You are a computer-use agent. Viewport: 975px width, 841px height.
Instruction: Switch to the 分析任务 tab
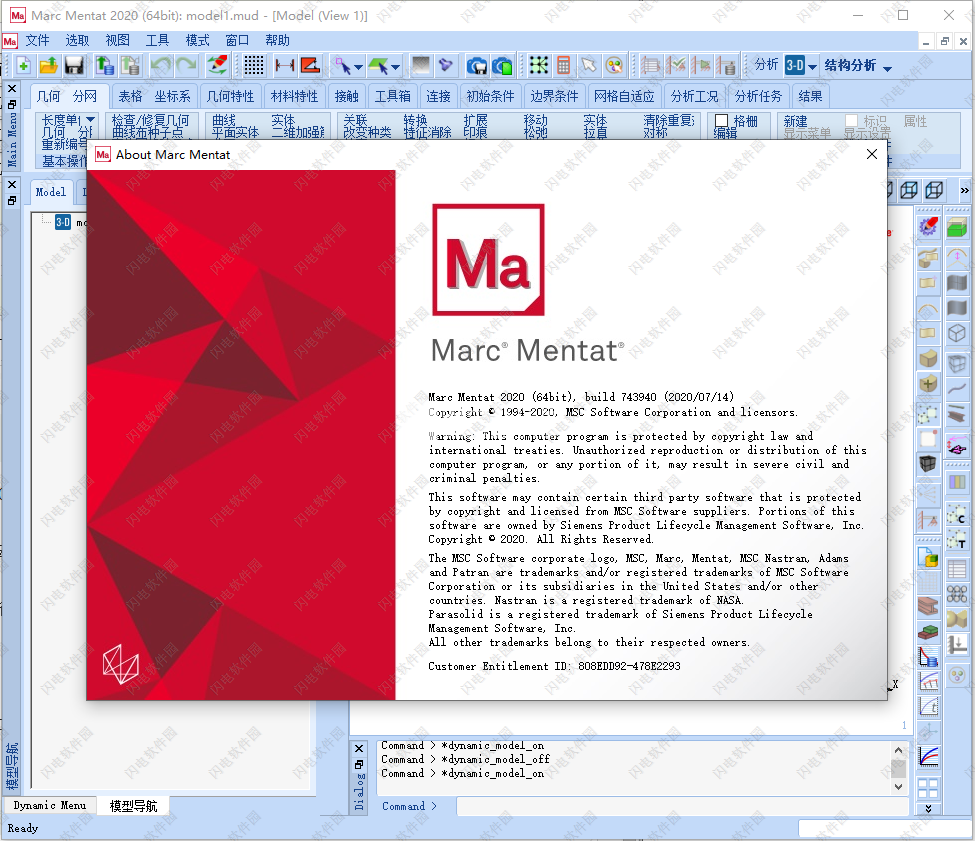click(x=758, y=96)
